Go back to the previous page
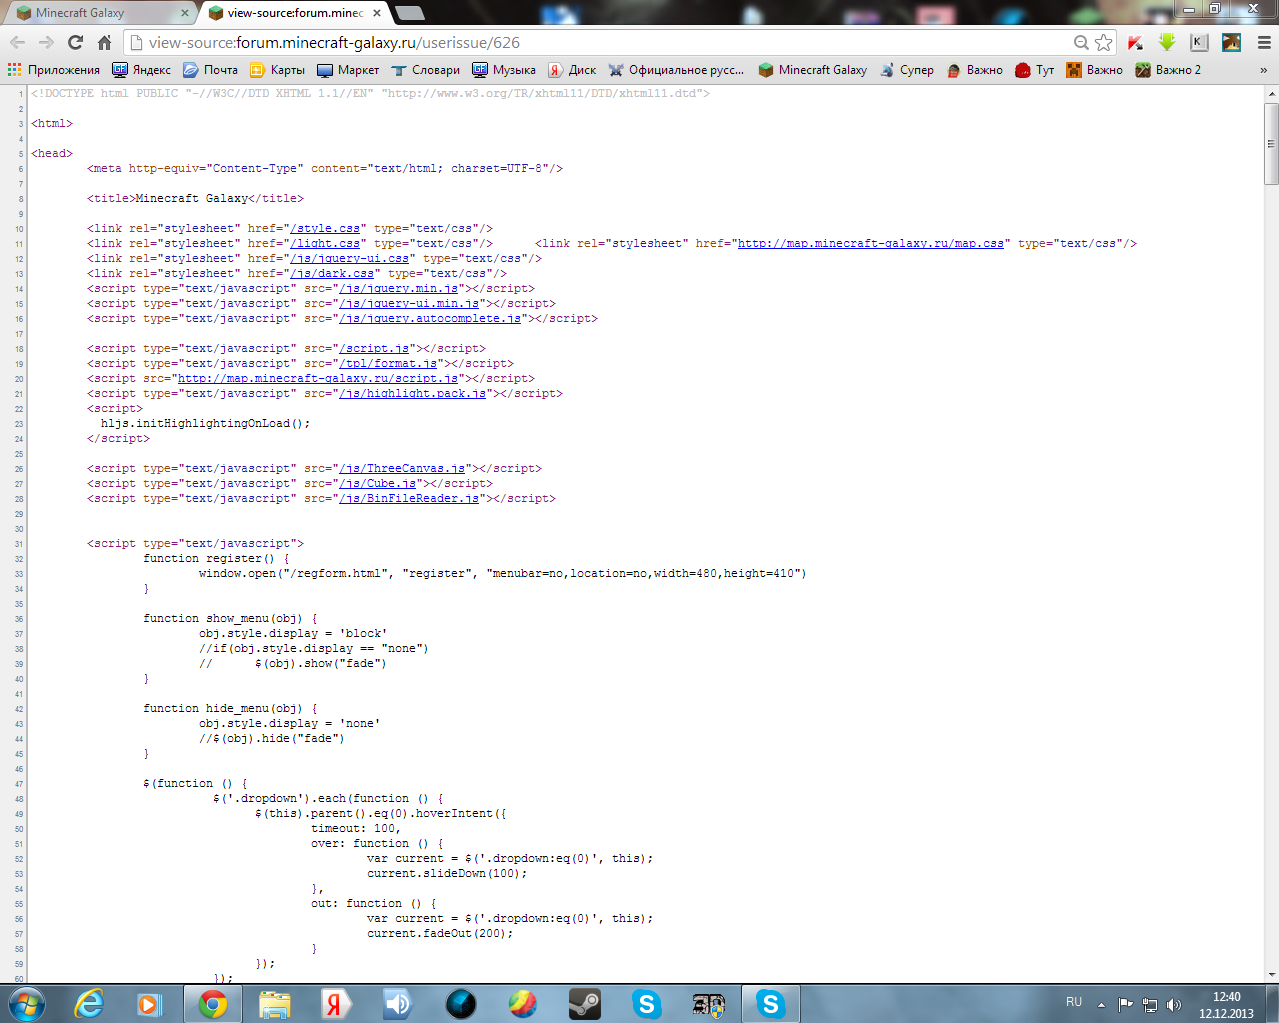 pyautogui.click(x=17, y=42)
